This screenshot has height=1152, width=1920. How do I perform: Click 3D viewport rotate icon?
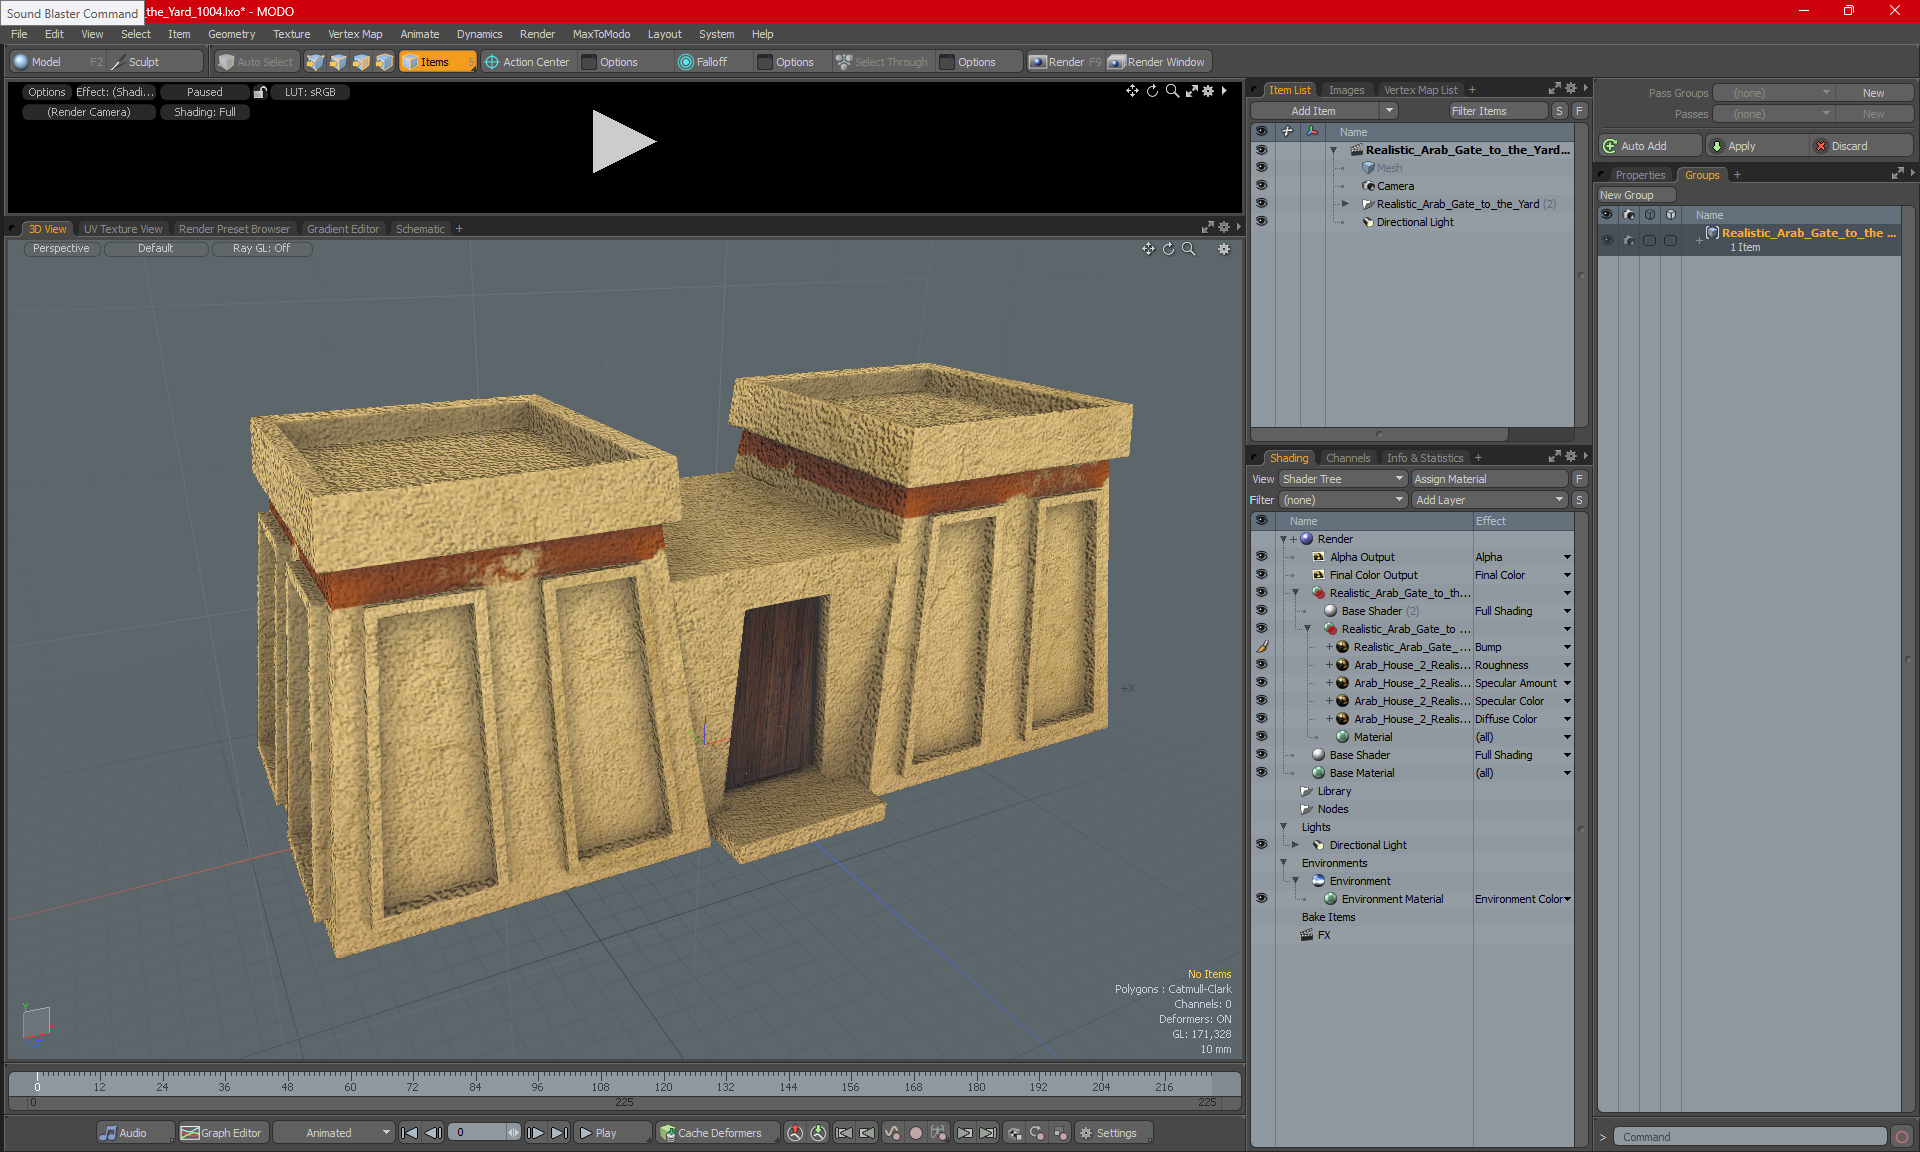[x=1168, y=249]
